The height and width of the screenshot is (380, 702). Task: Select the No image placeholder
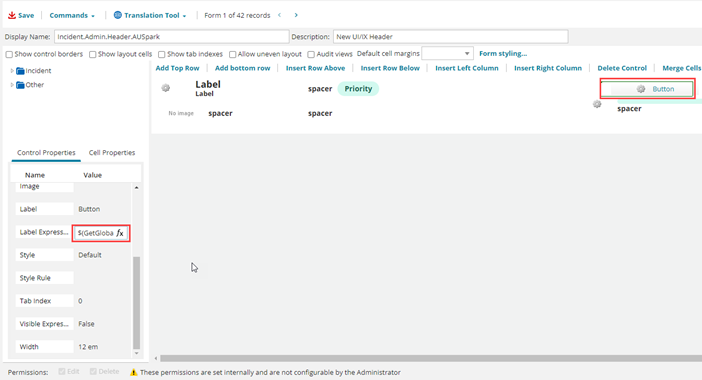click(181, 113)
